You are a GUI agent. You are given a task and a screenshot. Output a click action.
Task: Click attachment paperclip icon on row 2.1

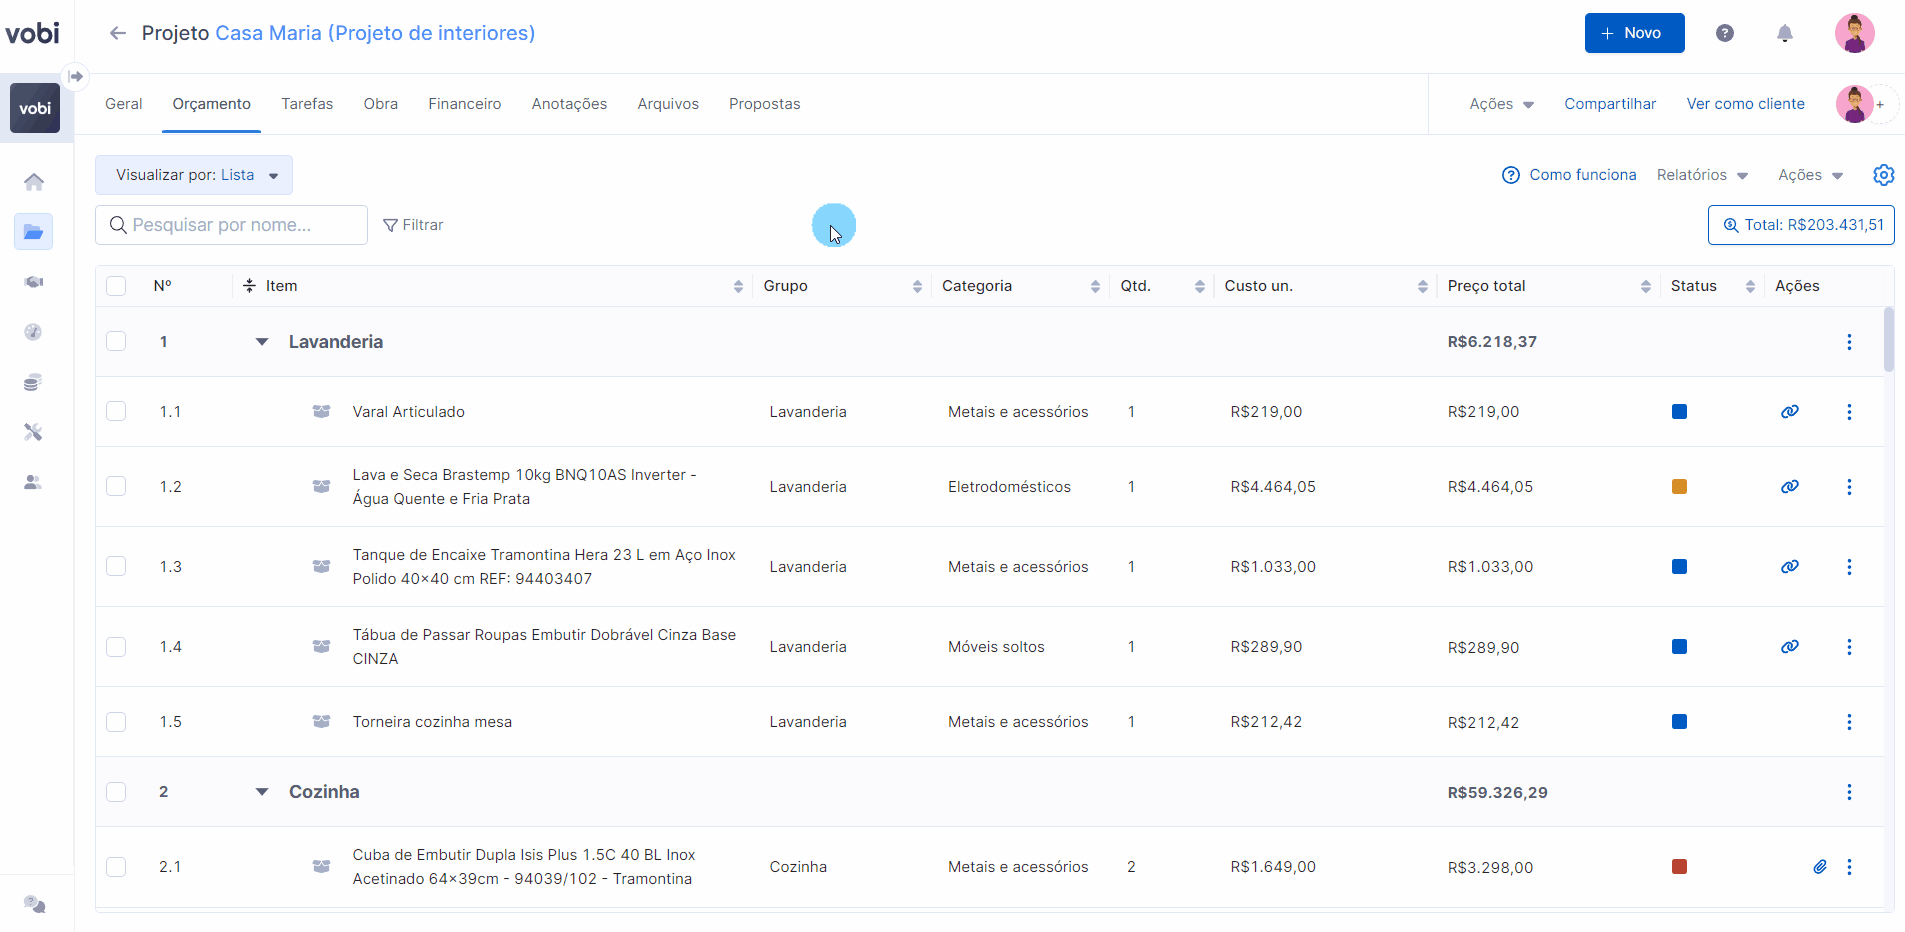point(1819,867)
